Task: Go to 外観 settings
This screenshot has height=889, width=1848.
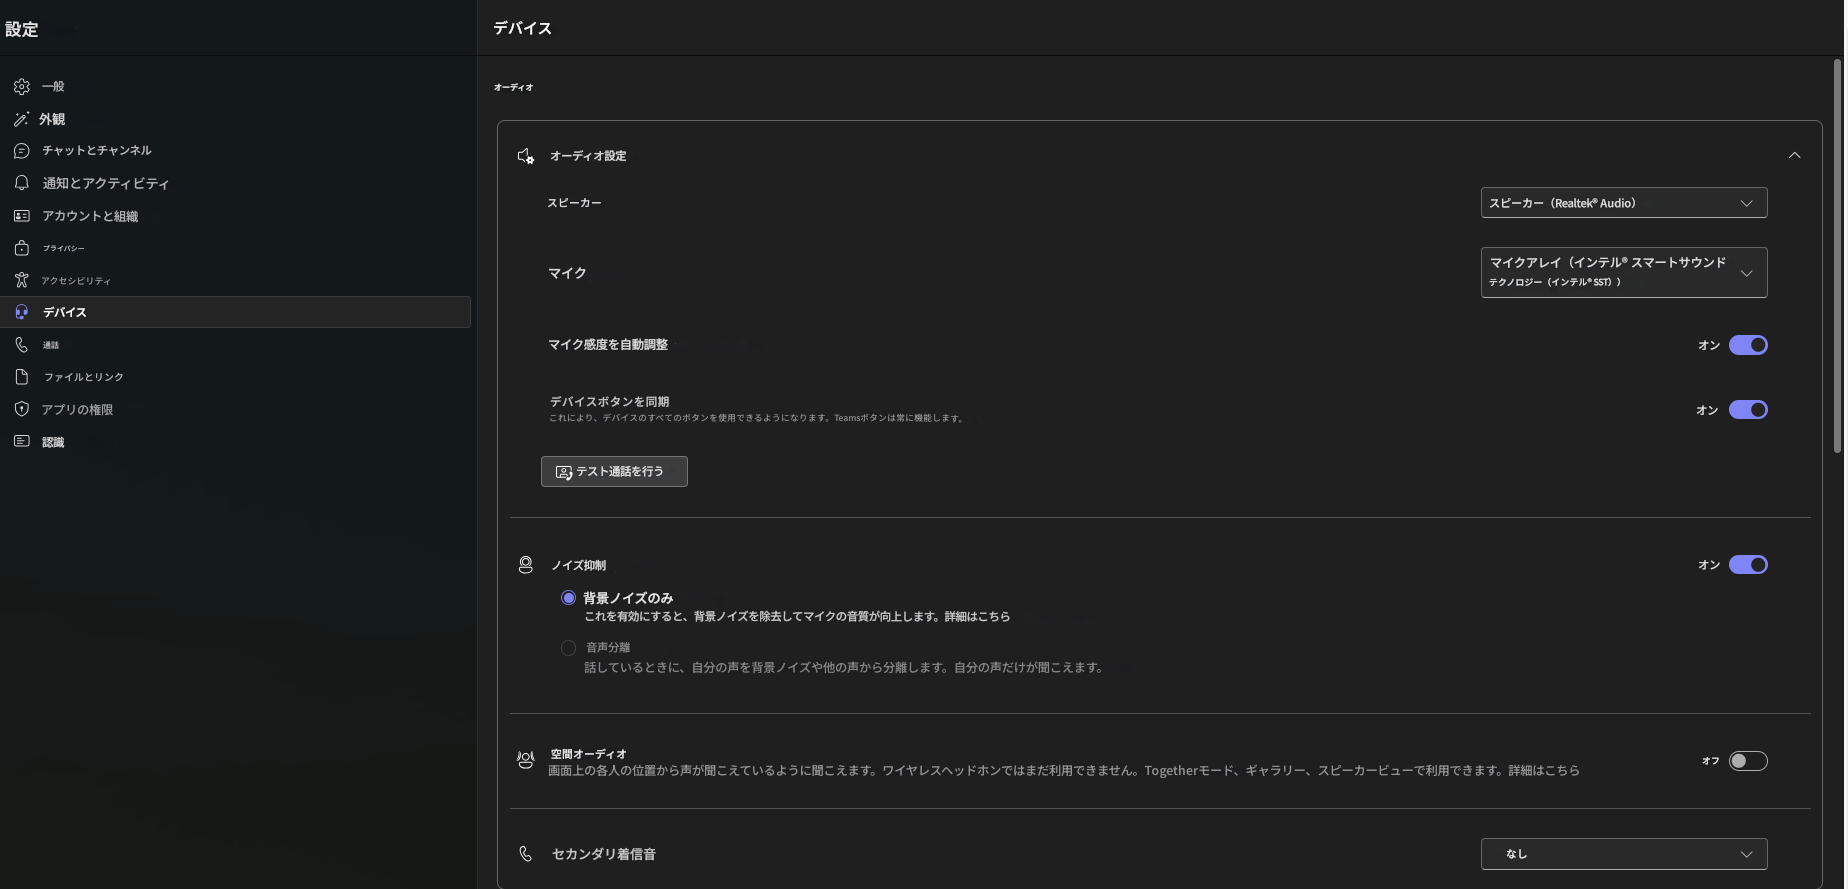Action: 235,119
